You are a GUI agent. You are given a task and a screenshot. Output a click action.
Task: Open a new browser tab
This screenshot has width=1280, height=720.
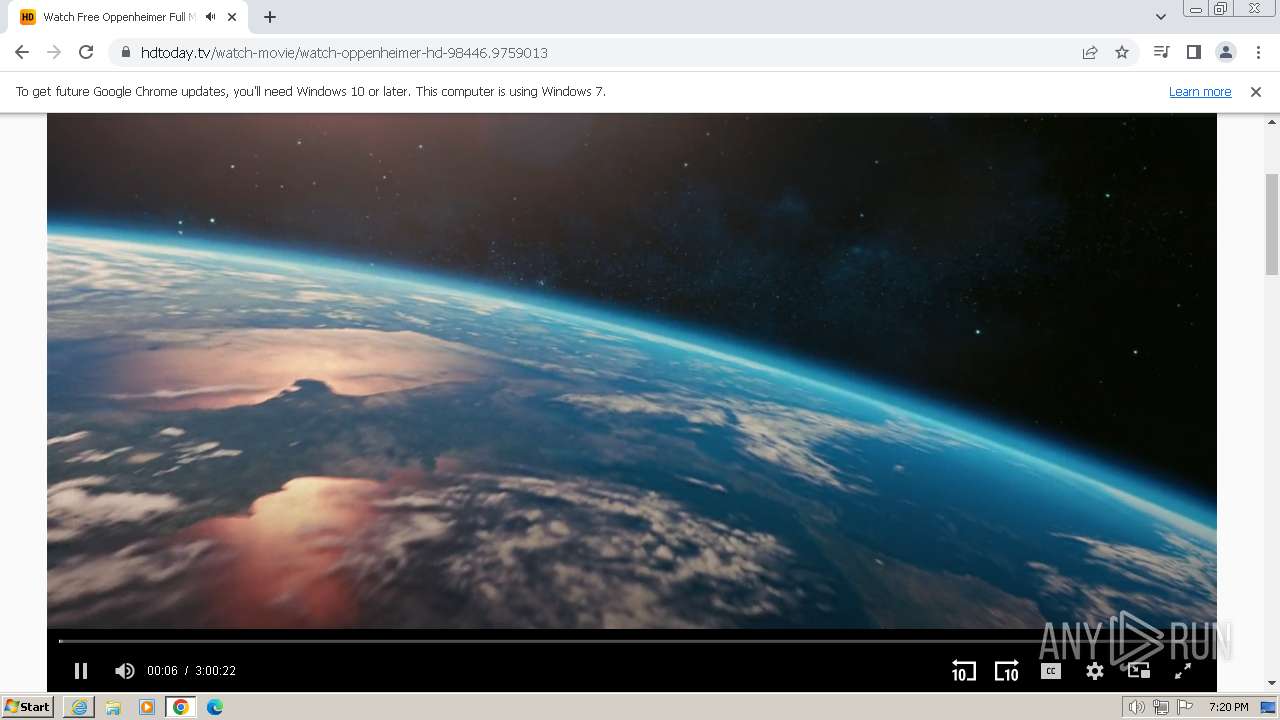(x=269, y=17)
